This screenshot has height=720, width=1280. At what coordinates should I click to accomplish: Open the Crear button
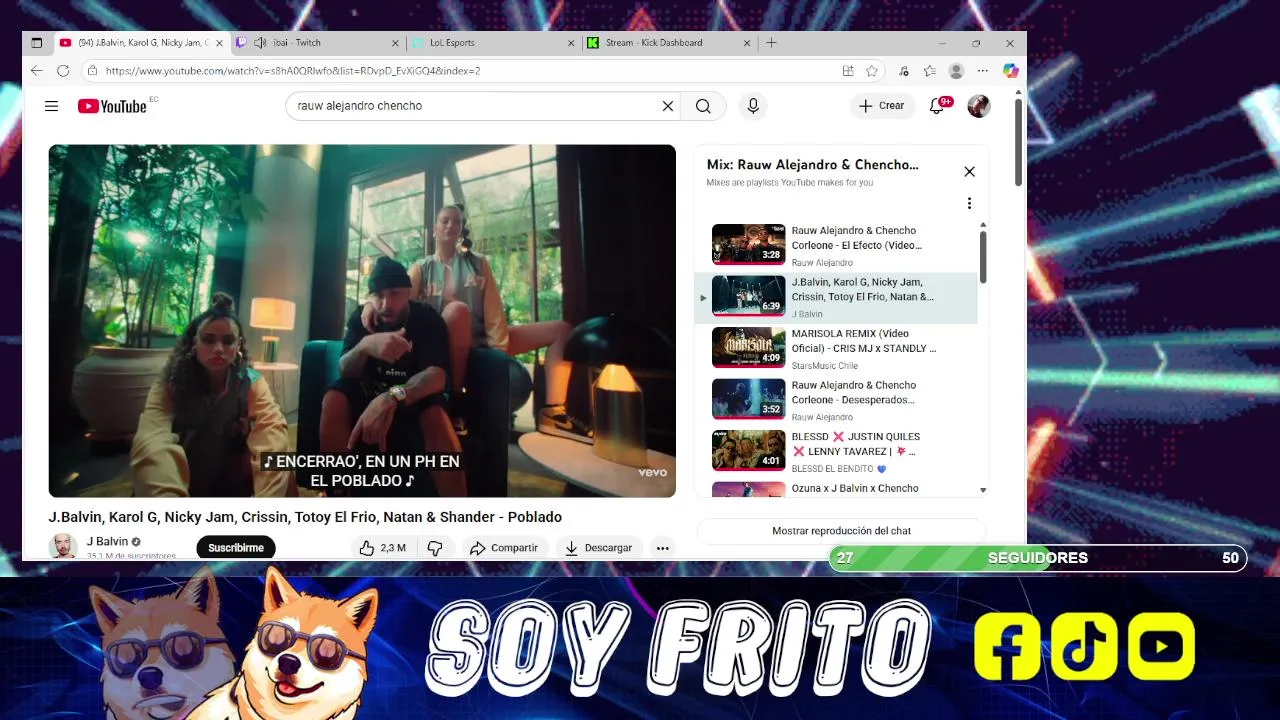[881, 106]
